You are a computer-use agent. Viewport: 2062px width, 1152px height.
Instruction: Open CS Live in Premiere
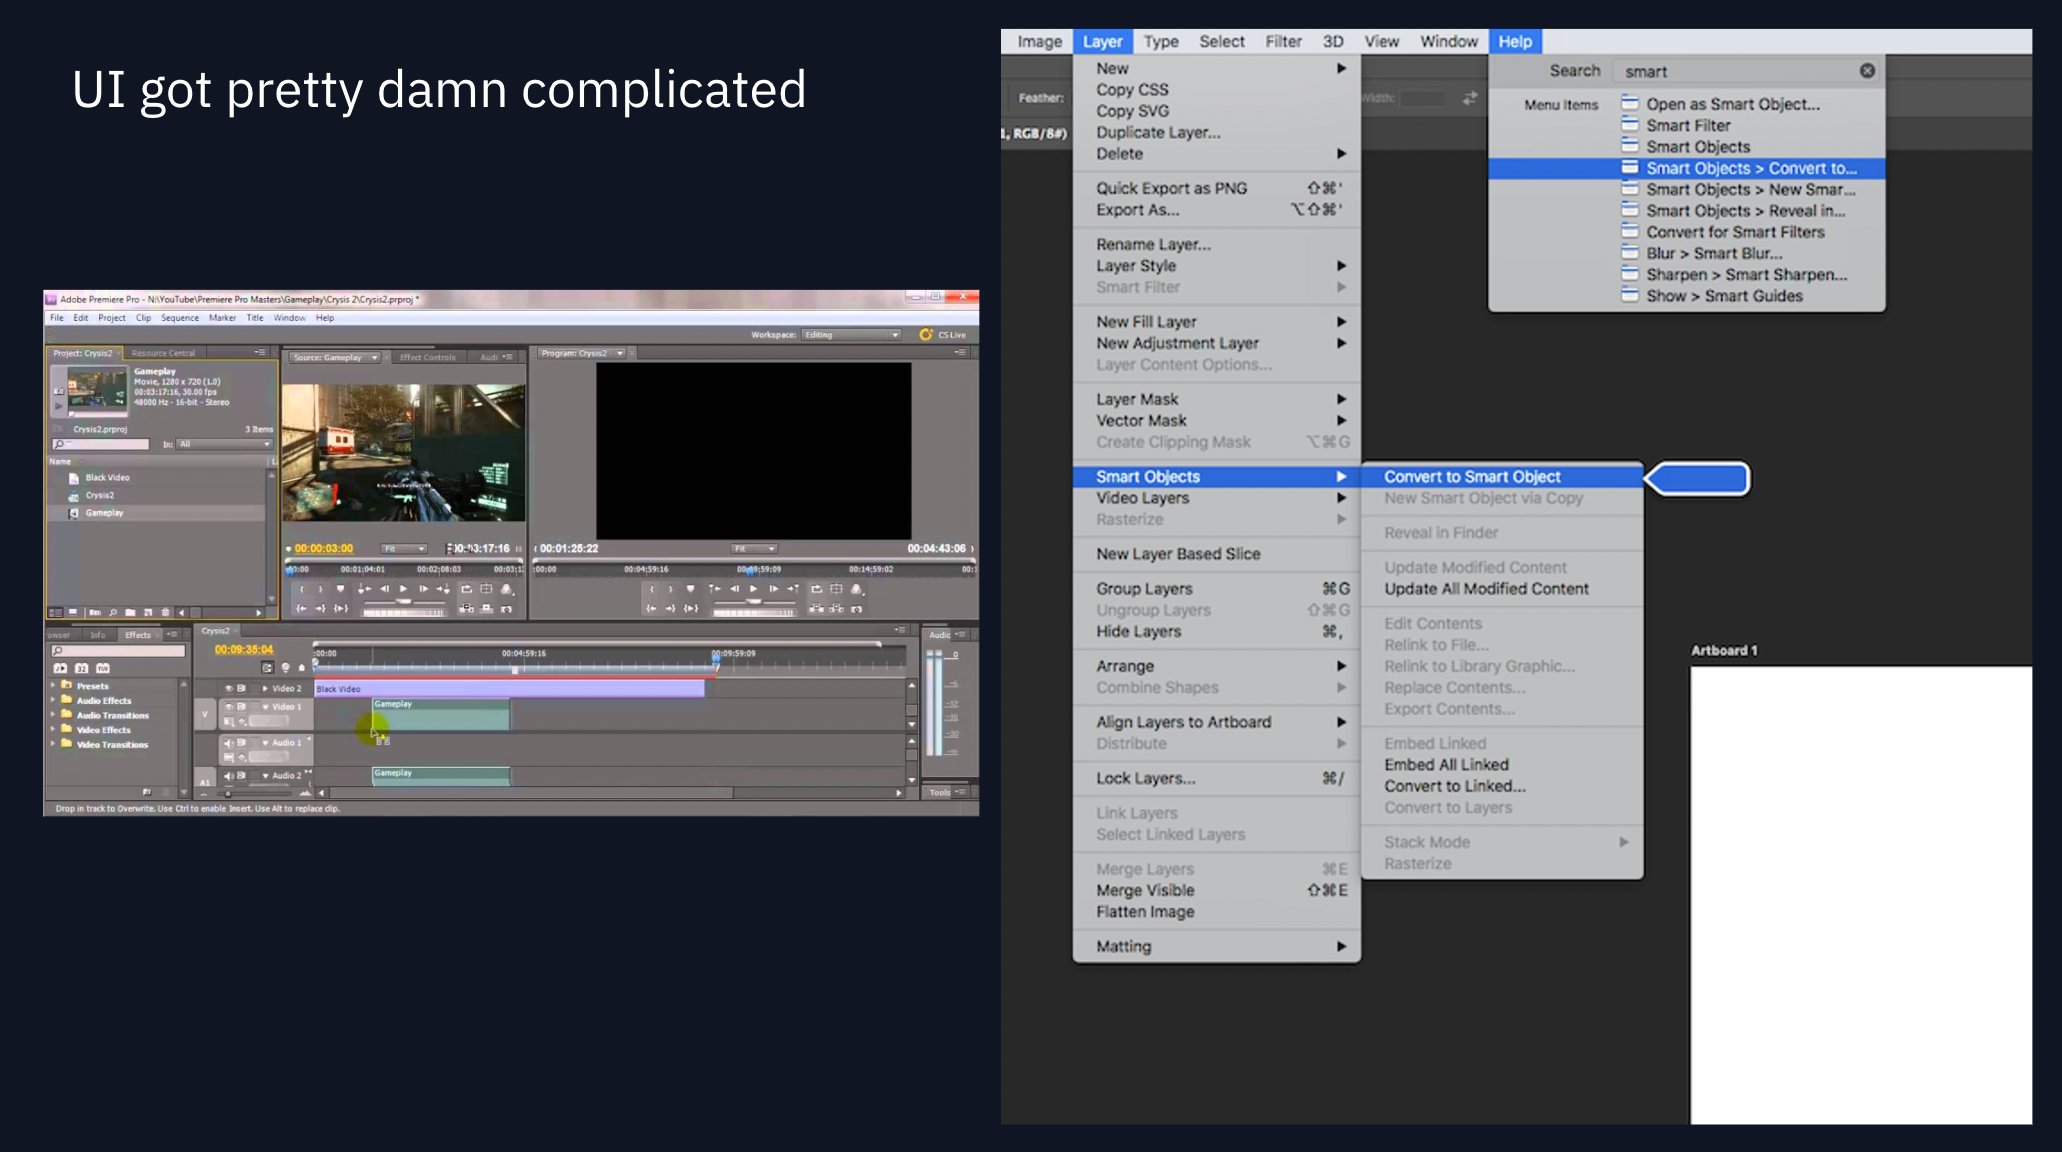(943, 335)
